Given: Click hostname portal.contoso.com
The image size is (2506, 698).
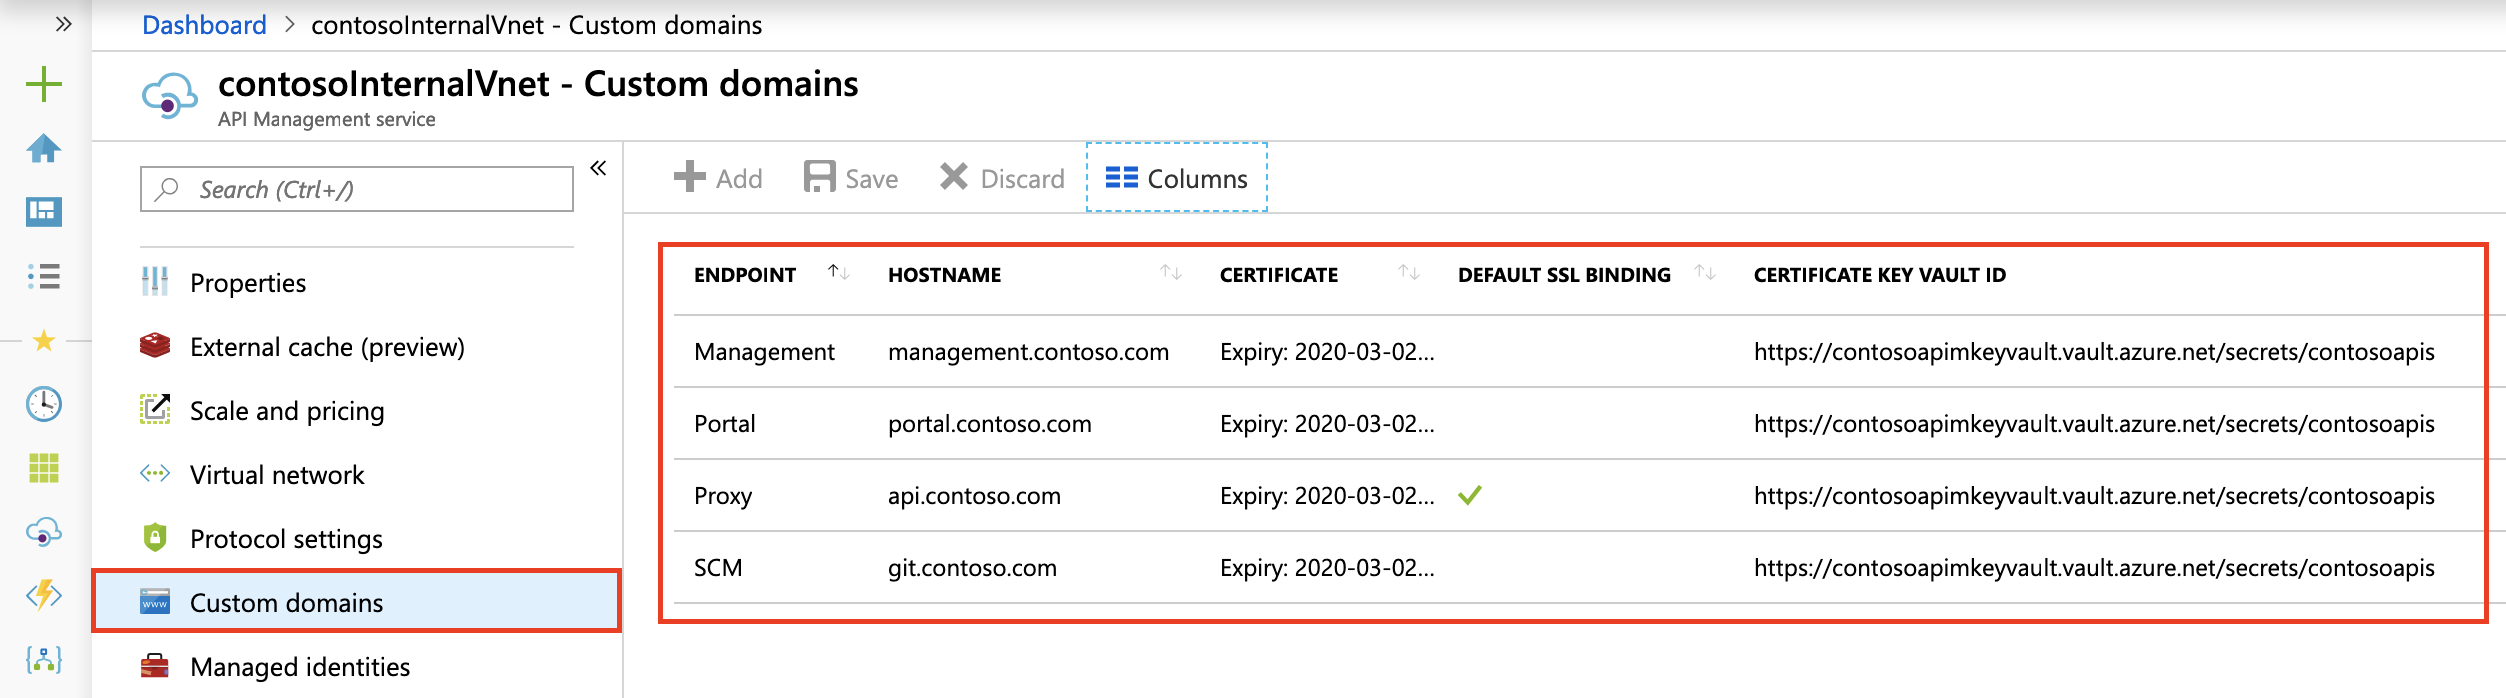Looking at the screenshot, I should click(990, 424).
